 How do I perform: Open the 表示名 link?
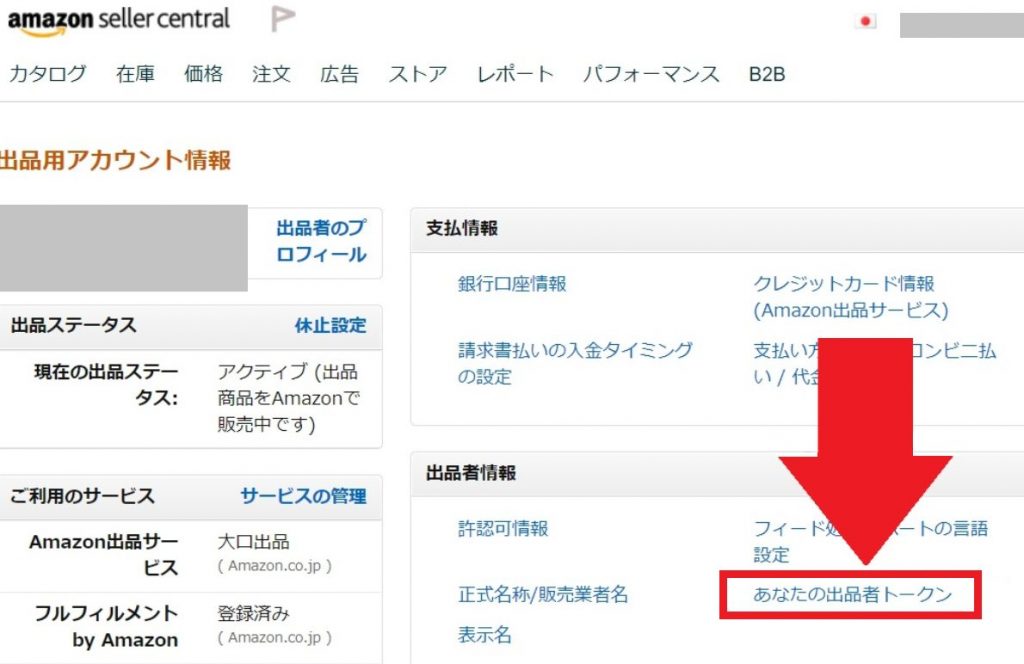click(x=485, y=635)
